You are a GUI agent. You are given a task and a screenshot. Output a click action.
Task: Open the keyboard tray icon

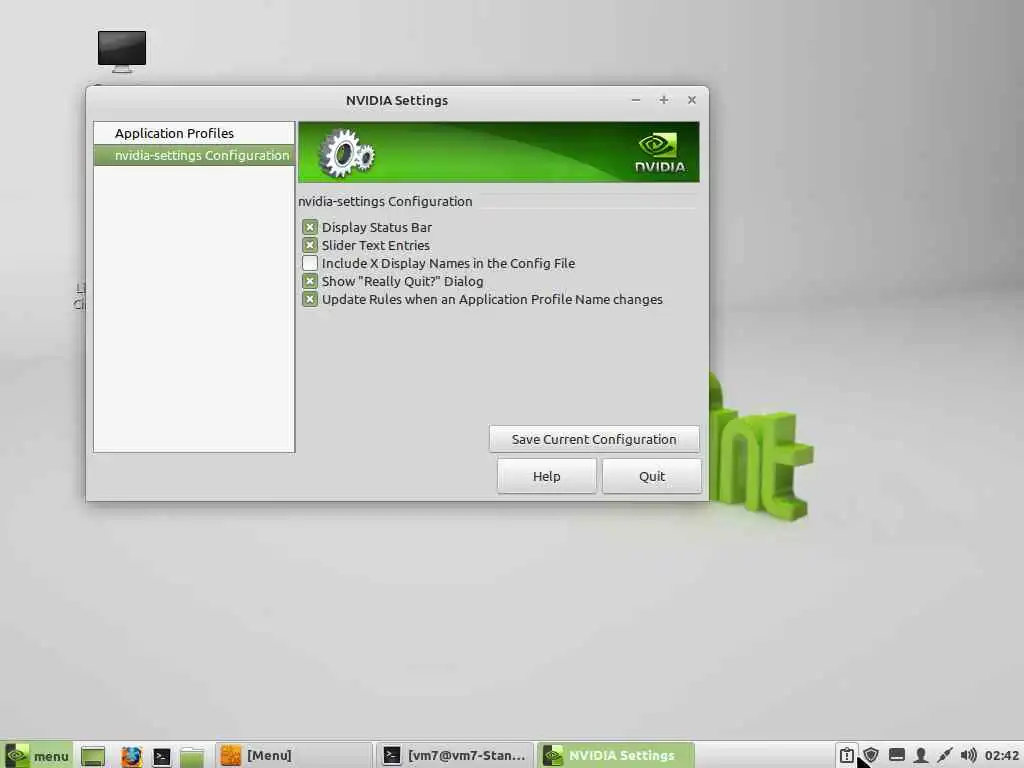click(897, 755)
